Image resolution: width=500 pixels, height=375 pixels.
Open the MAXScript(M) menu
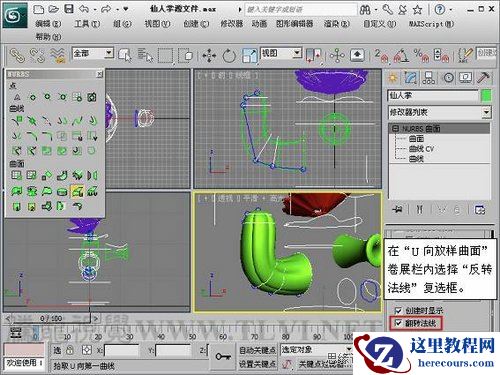(431, 24)
